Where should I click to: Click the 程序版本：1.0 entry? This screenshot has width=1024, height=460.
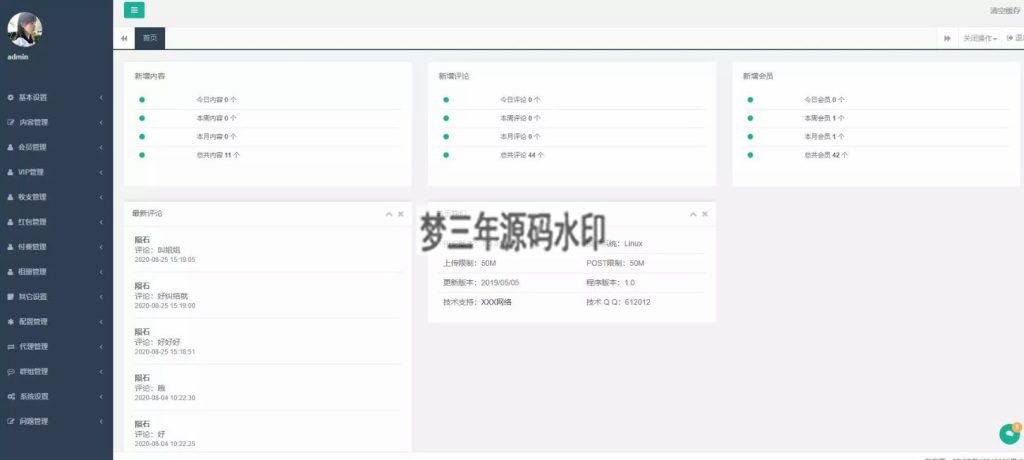pyautogui.click(x=611, y=283)
